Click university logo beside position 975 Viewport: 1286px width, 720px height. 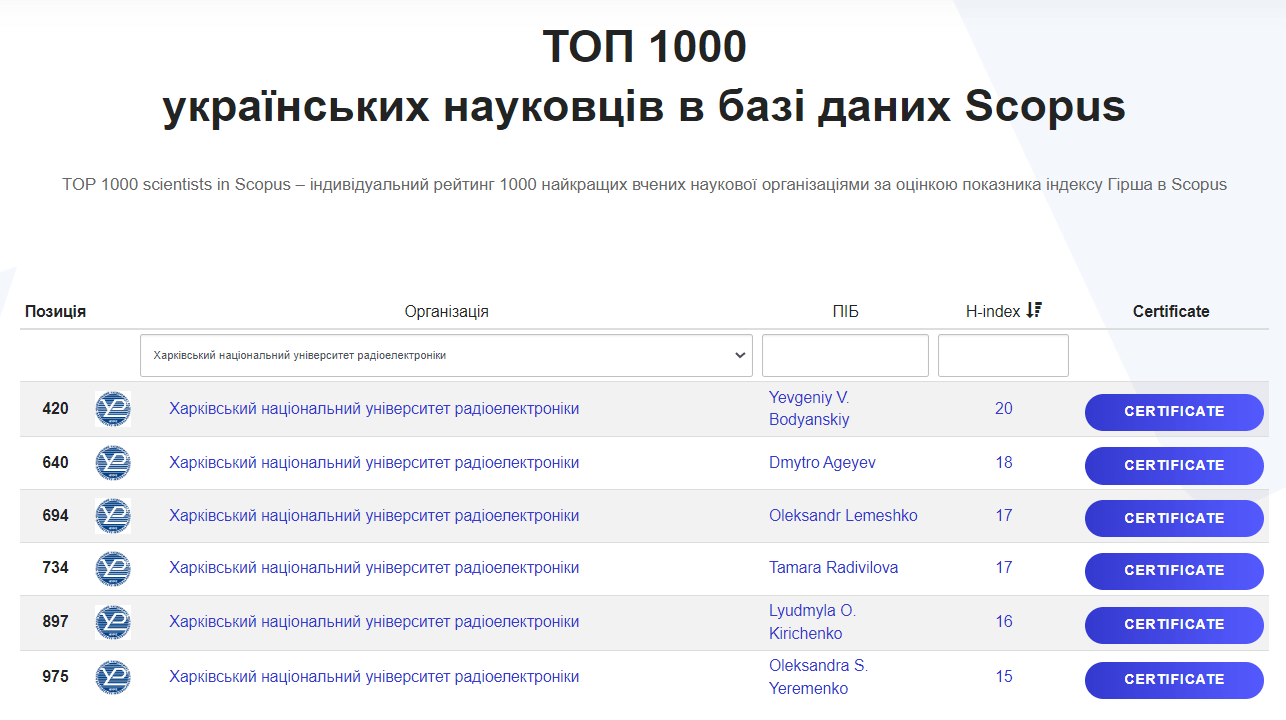[x=112, y=677]
